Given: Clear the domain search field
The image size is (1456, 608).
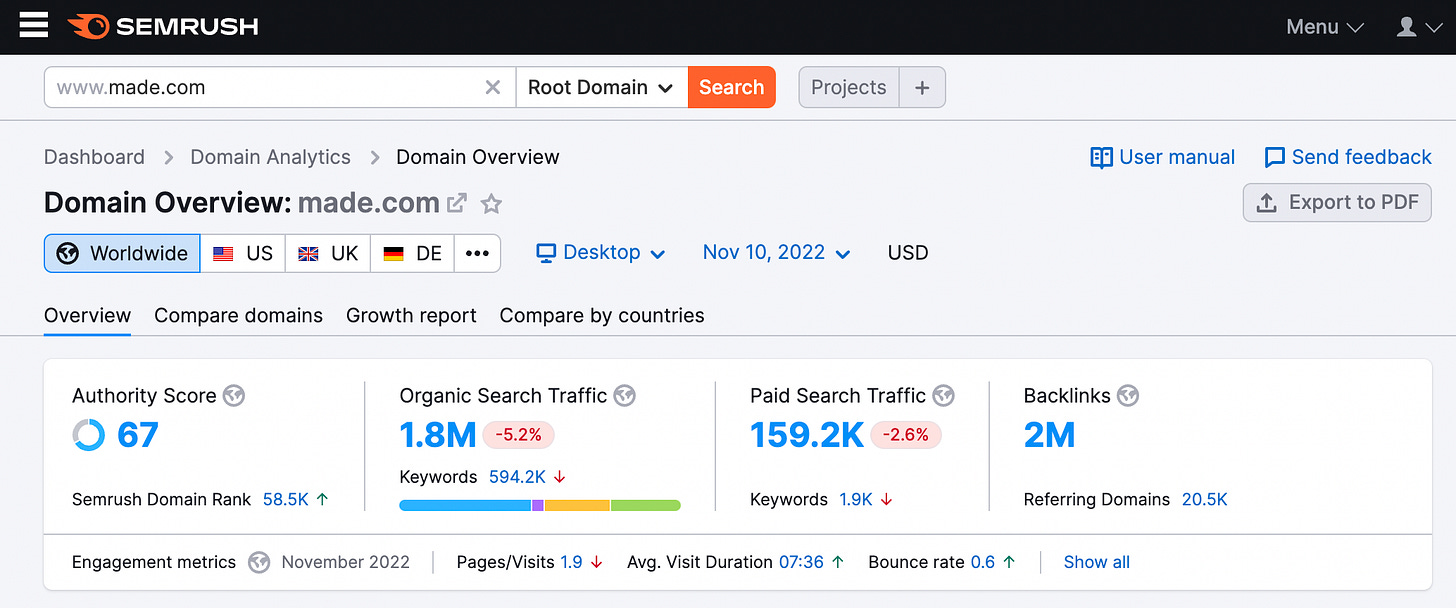Looking at the screenshot, I should coord(492,87).
